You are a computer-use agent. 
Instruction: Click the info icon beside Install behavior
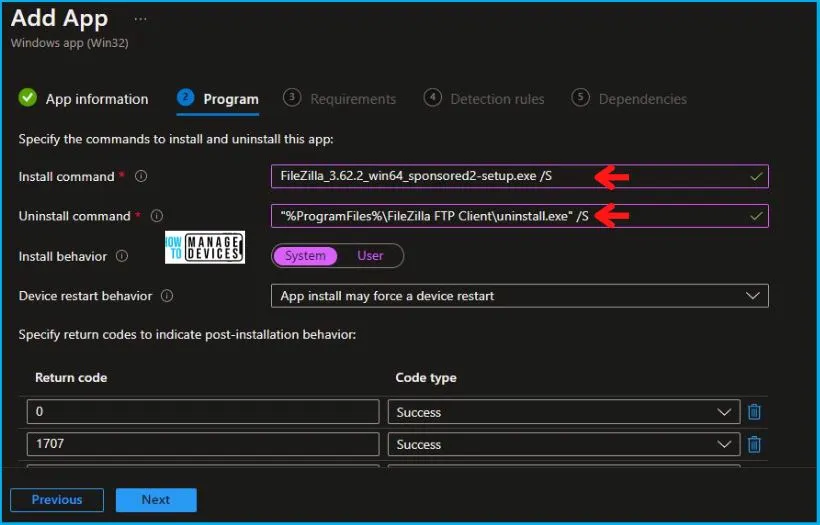coord(122,256)
